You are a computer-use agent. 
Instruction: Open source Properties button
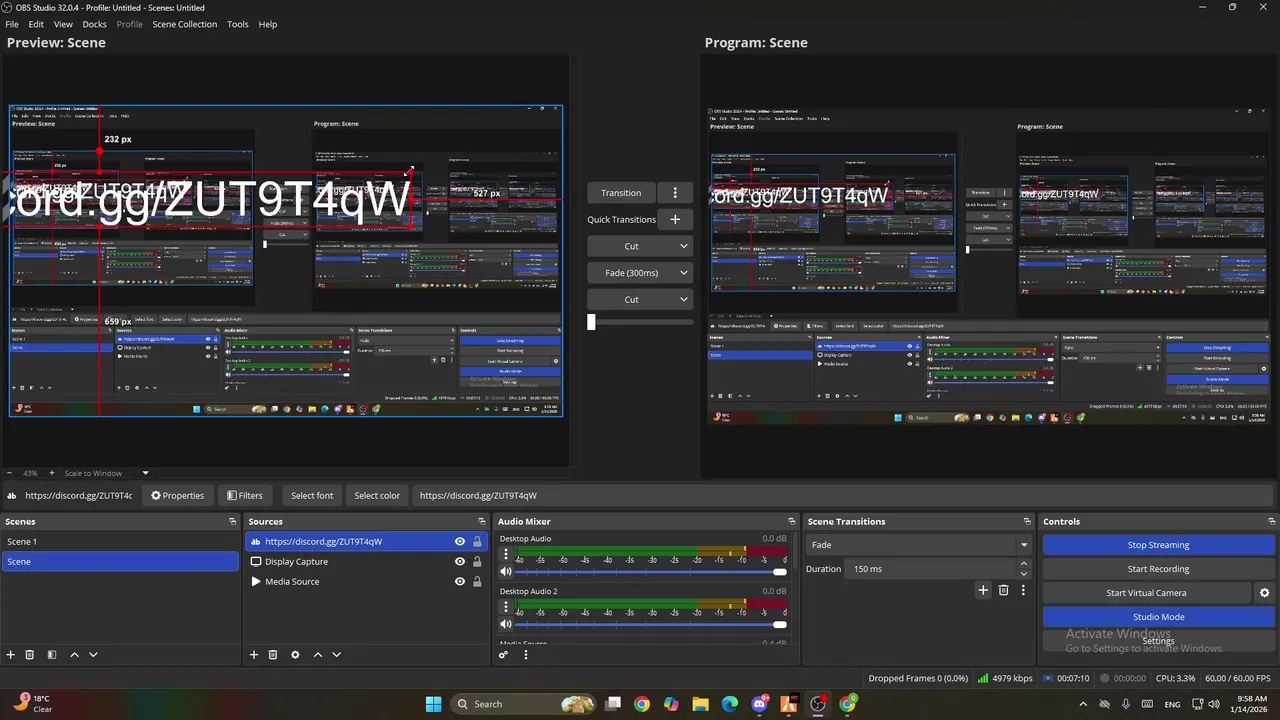tap(177, 495)
